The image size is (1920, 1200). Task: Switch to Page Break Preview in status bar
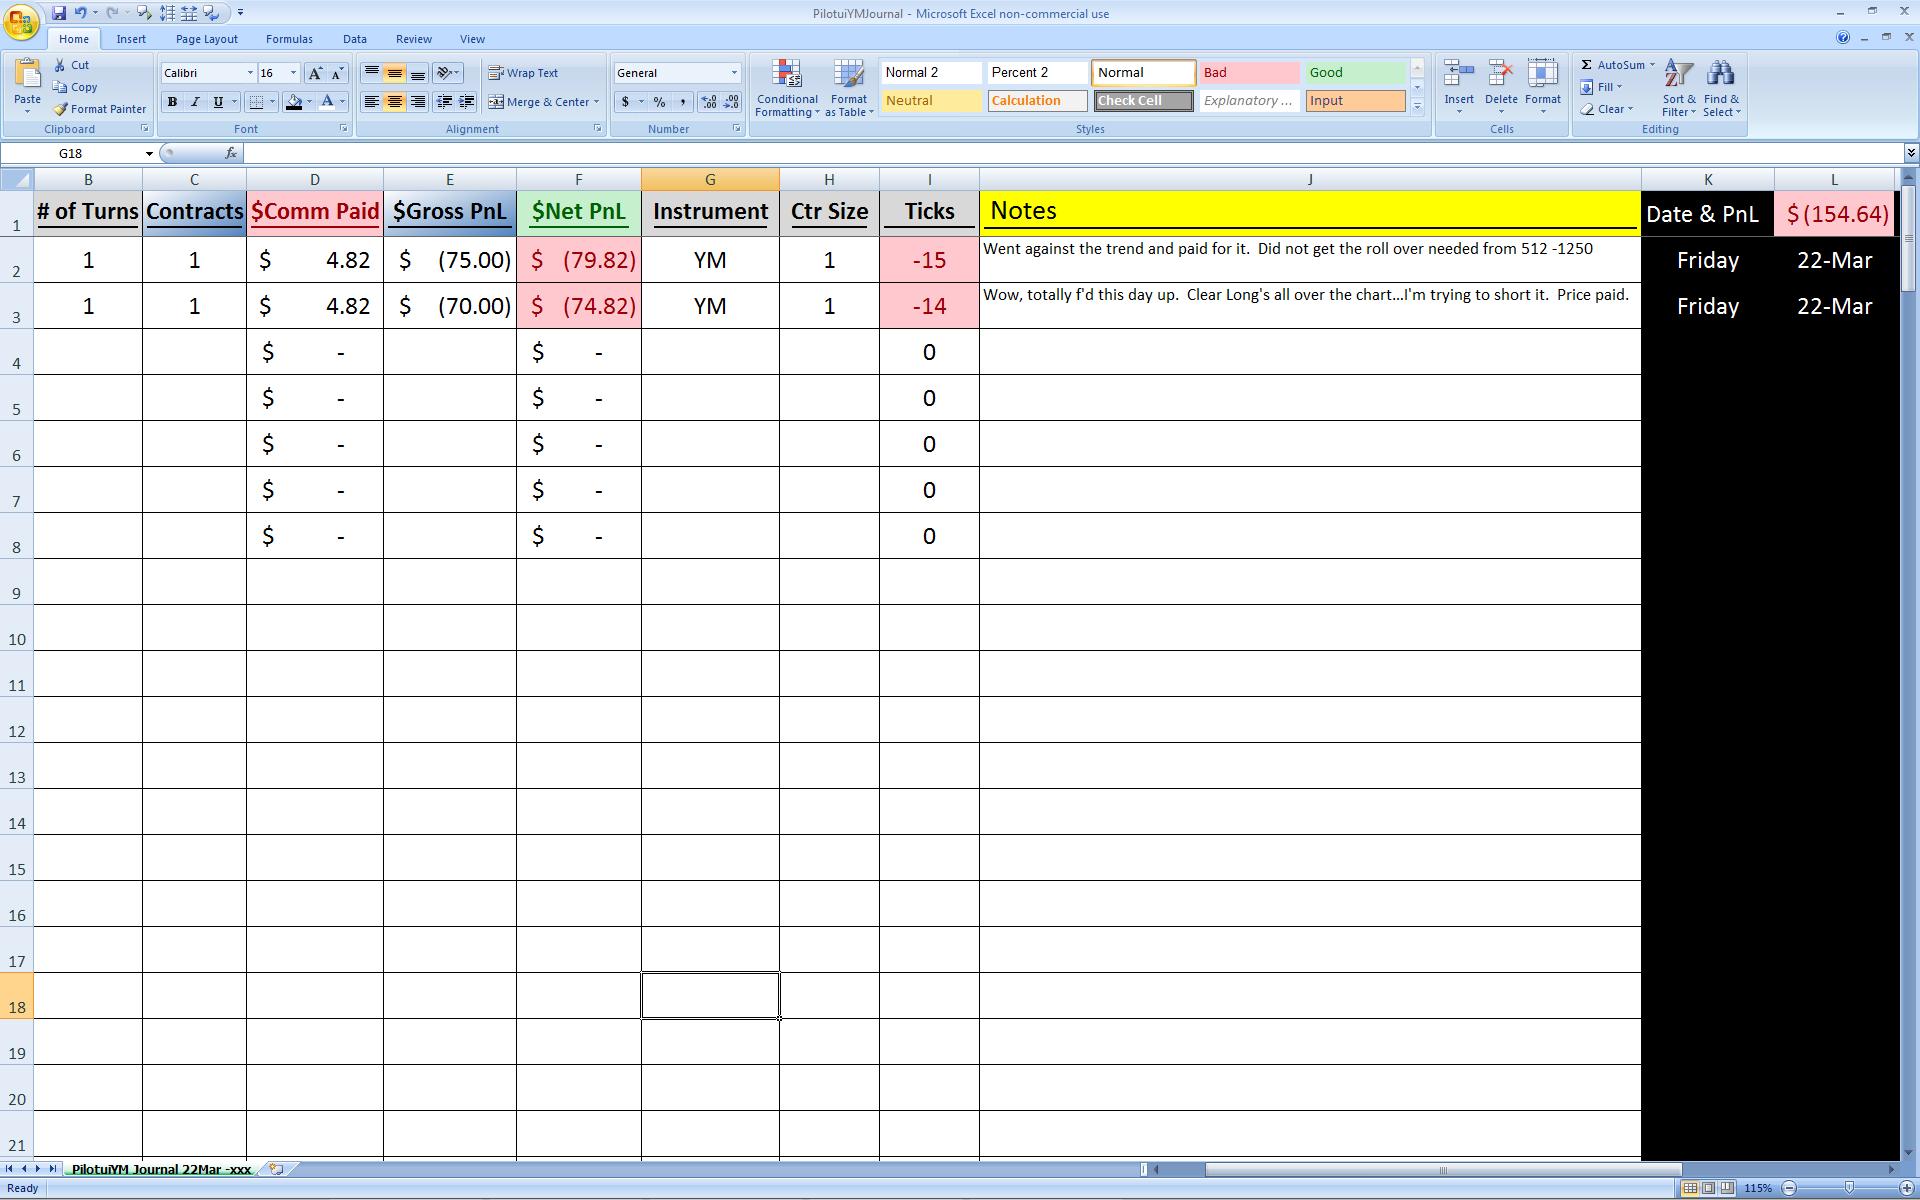click(x=1727, y=1188)
